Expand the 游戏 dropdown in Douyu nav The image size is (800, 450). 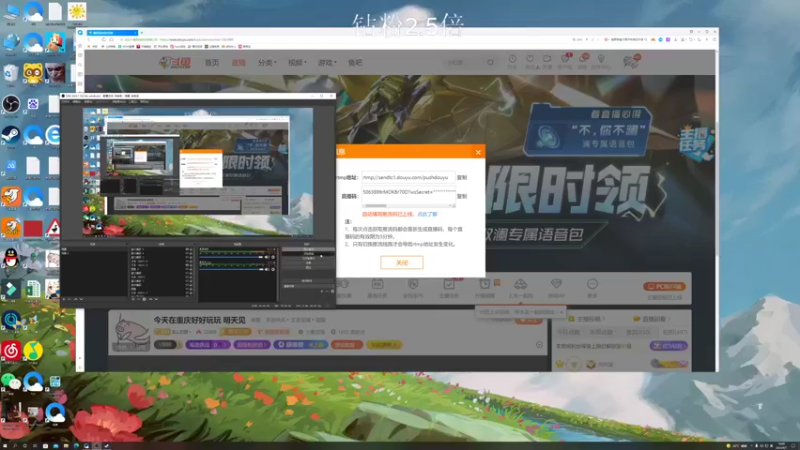pos(327,63)
